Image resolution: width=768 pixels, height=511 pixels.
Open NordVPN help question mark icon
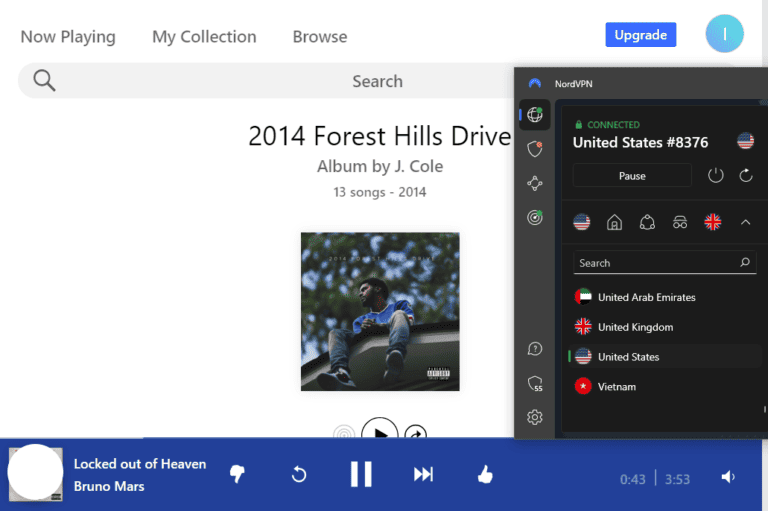(535, 349)
